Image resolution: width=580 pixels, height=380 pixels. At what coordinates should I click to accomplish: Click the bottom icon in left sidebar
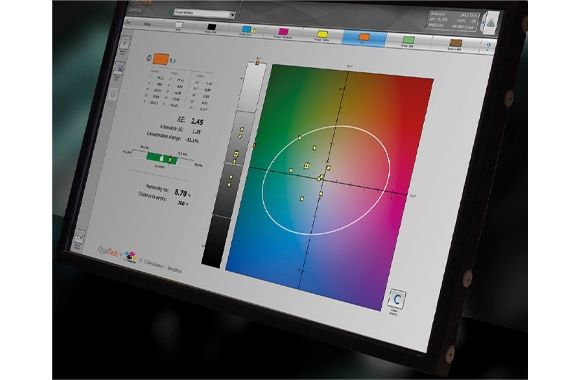(x=79, y=236)
